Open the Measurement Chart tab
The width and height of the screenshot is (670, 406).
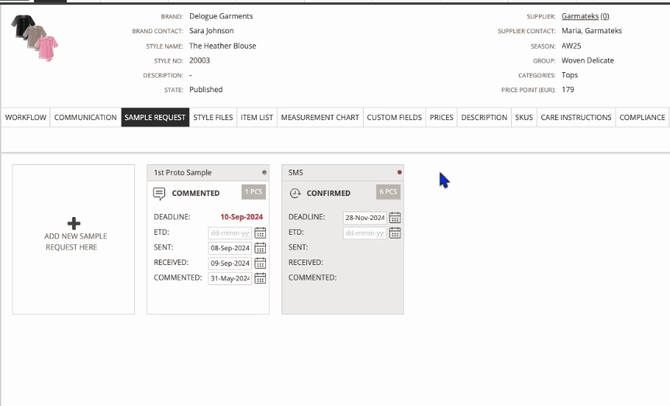click(x=320, y=118)
